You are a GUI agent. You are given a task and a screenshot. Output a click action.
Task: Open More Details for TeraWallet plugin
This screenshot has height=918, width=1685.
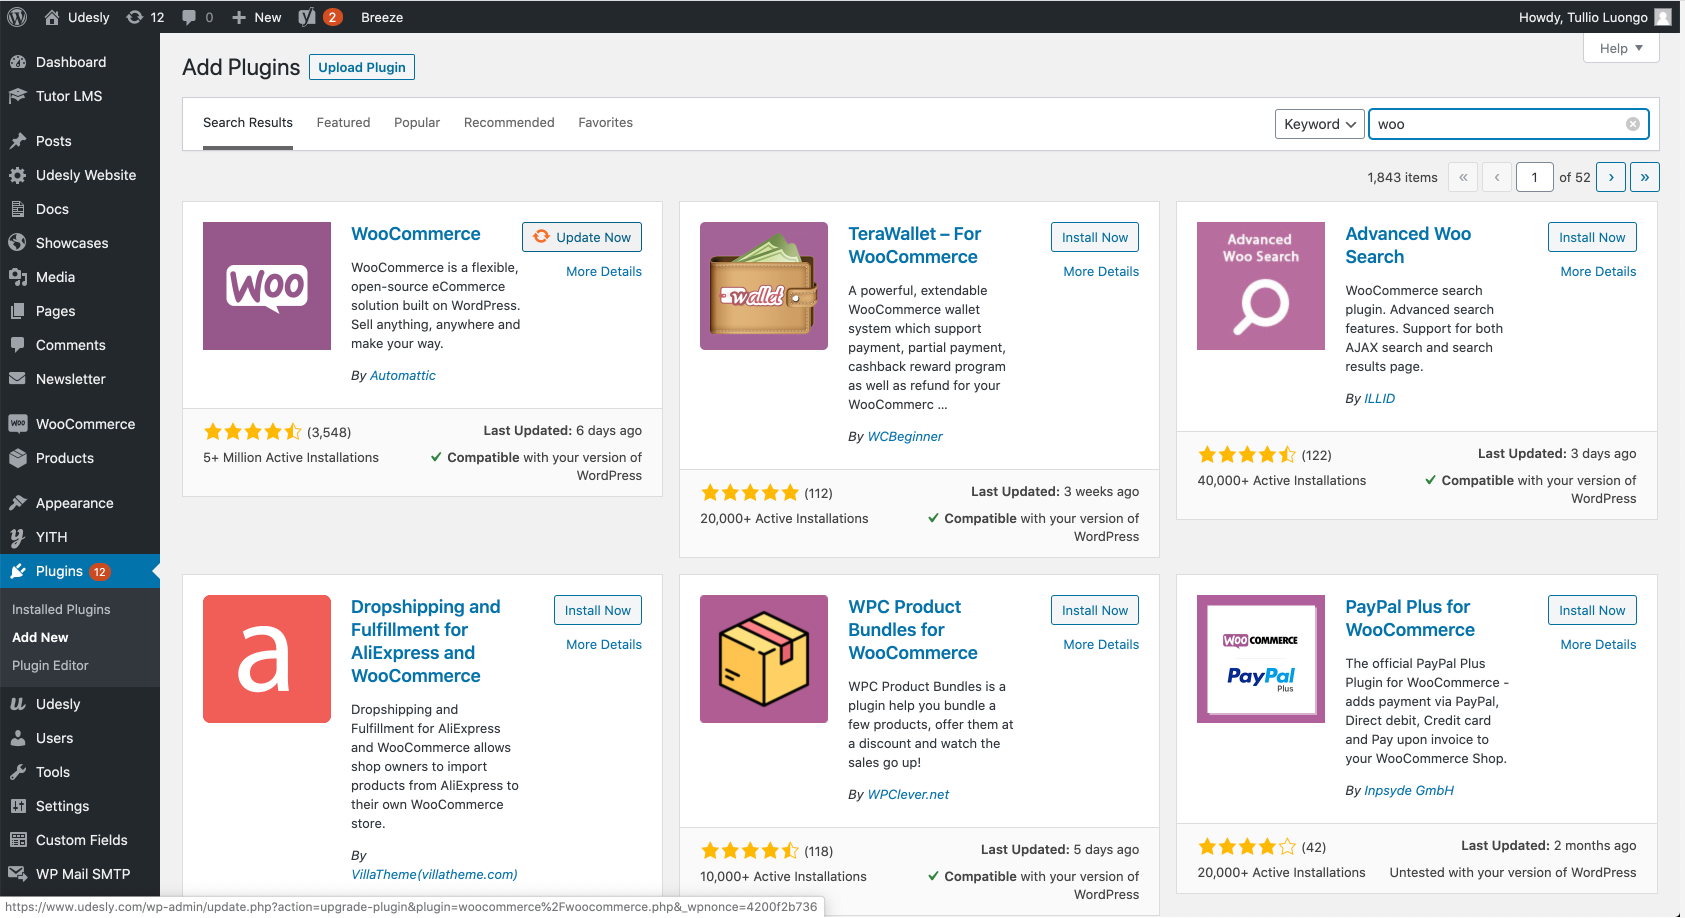(1101, 271)
